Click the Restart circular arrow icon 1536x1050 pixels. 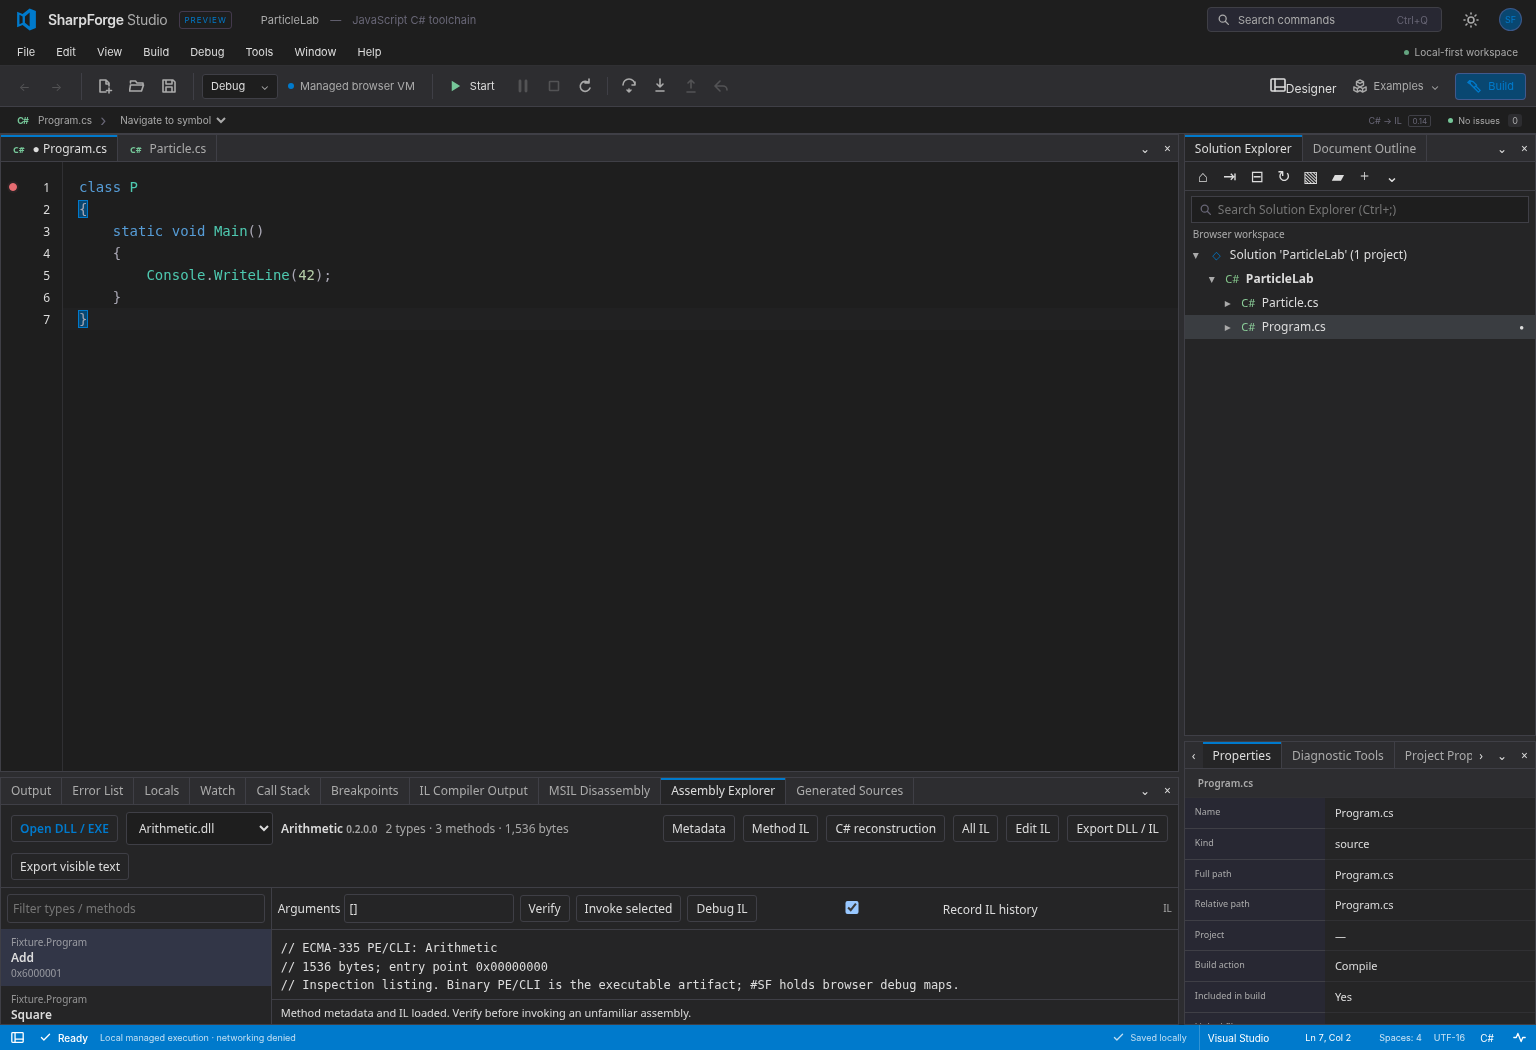(585, 86)
